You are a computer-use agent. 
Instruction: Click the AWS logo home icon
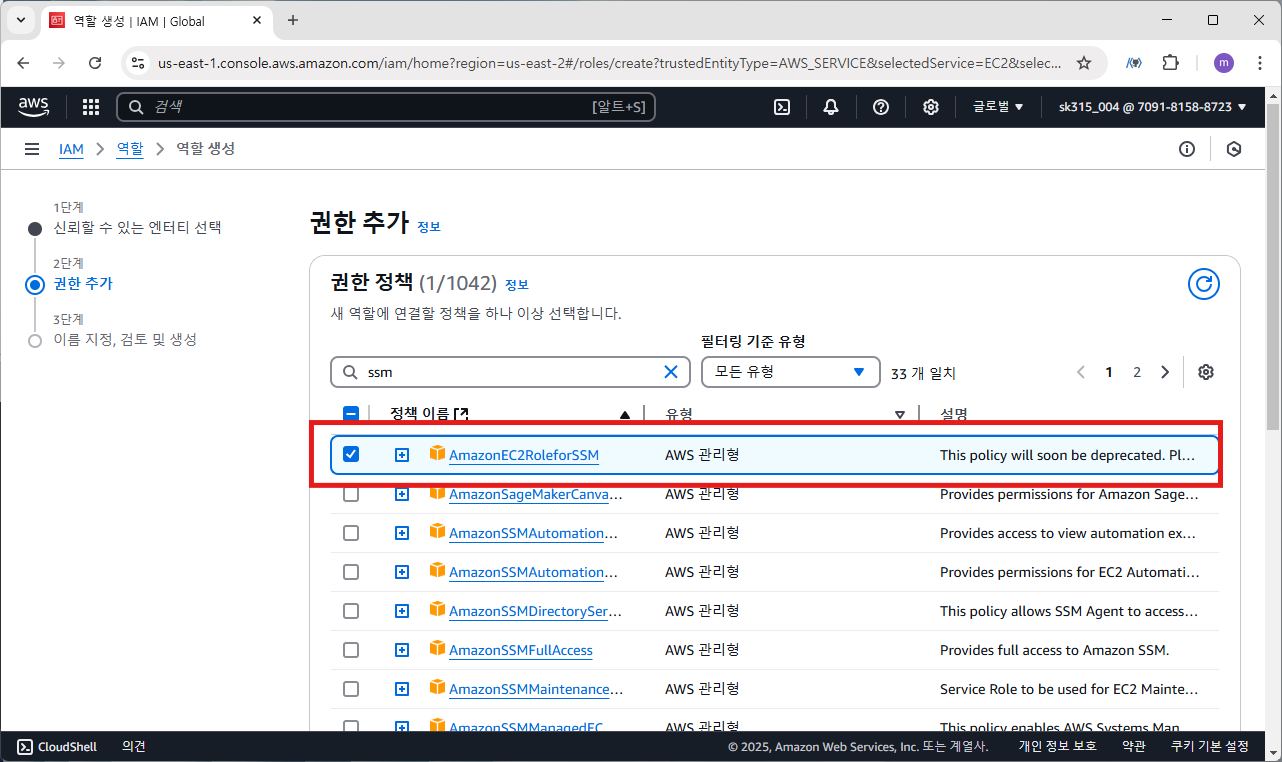34,106
